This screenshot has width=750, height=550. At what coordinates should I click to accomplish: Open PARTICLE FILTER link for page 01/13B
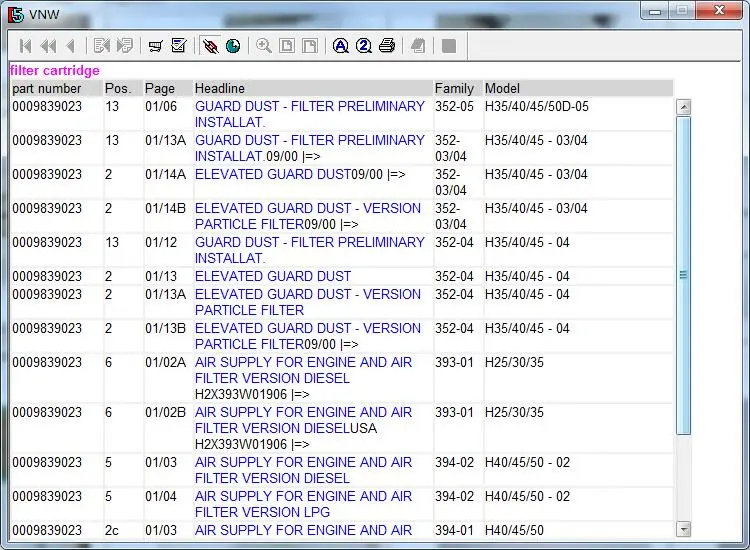click(308, 336)
